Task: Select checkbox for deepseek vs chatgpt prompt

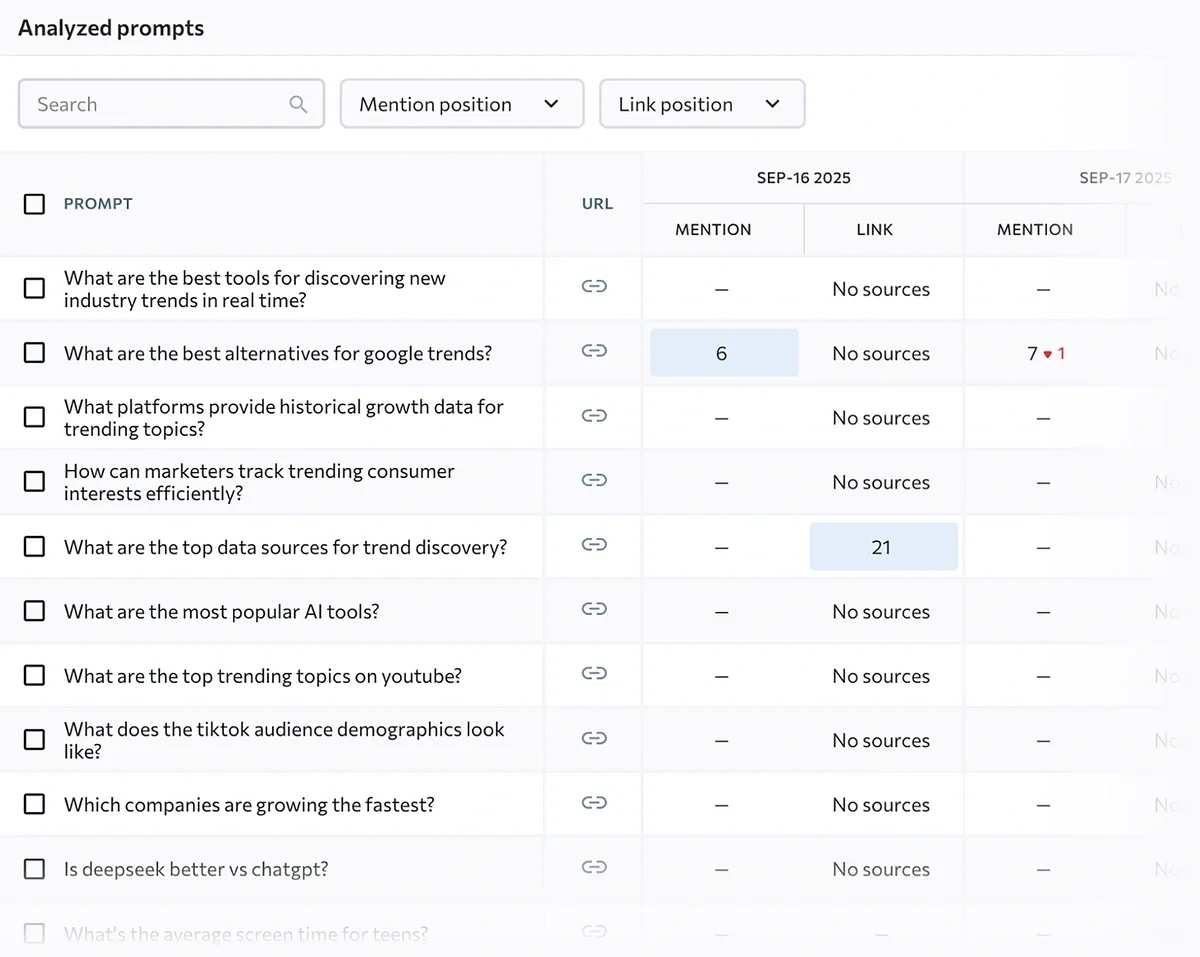Action: [34, 869]
